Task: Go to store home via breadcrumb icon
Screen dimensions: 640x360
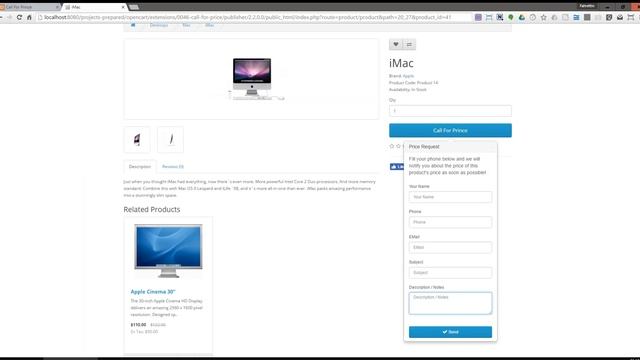Action: [133, 25]
